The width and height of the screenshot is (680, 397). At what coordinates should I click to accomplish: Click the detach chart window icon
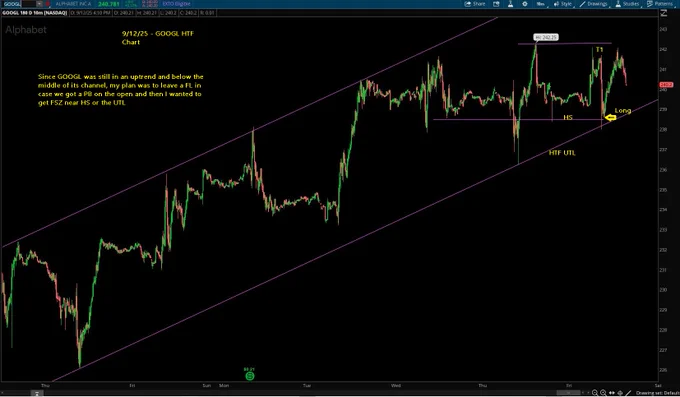click(x=496, y=4)
